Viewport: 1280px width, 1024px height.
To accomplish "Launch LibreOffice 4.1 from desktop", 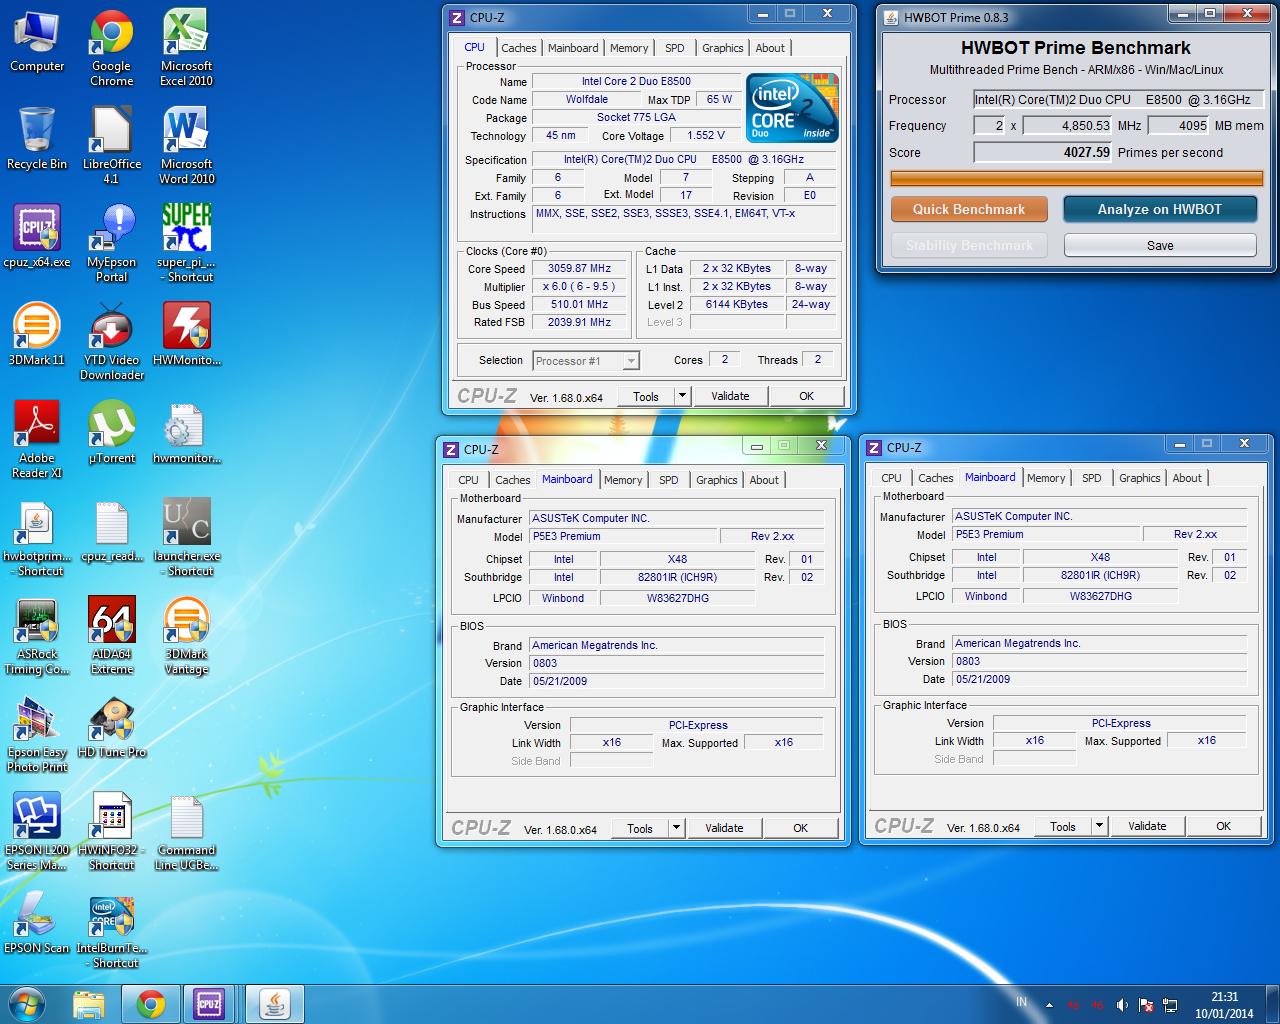I will click(x=112, y=146).
